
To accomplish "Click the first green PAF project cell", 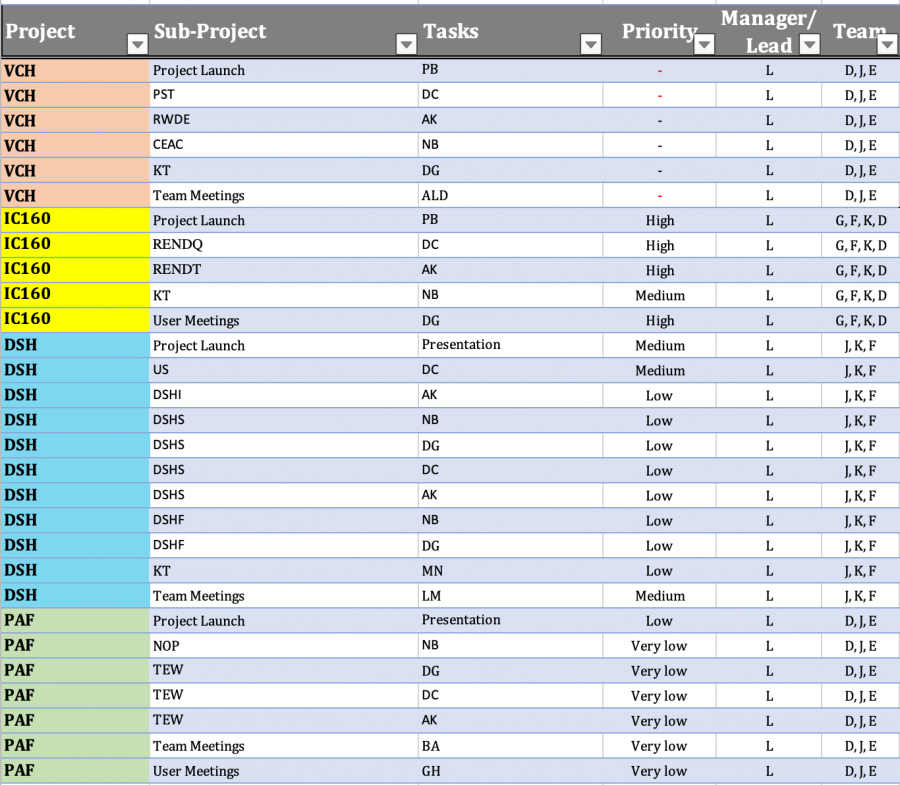I will (x=75, y=621).
